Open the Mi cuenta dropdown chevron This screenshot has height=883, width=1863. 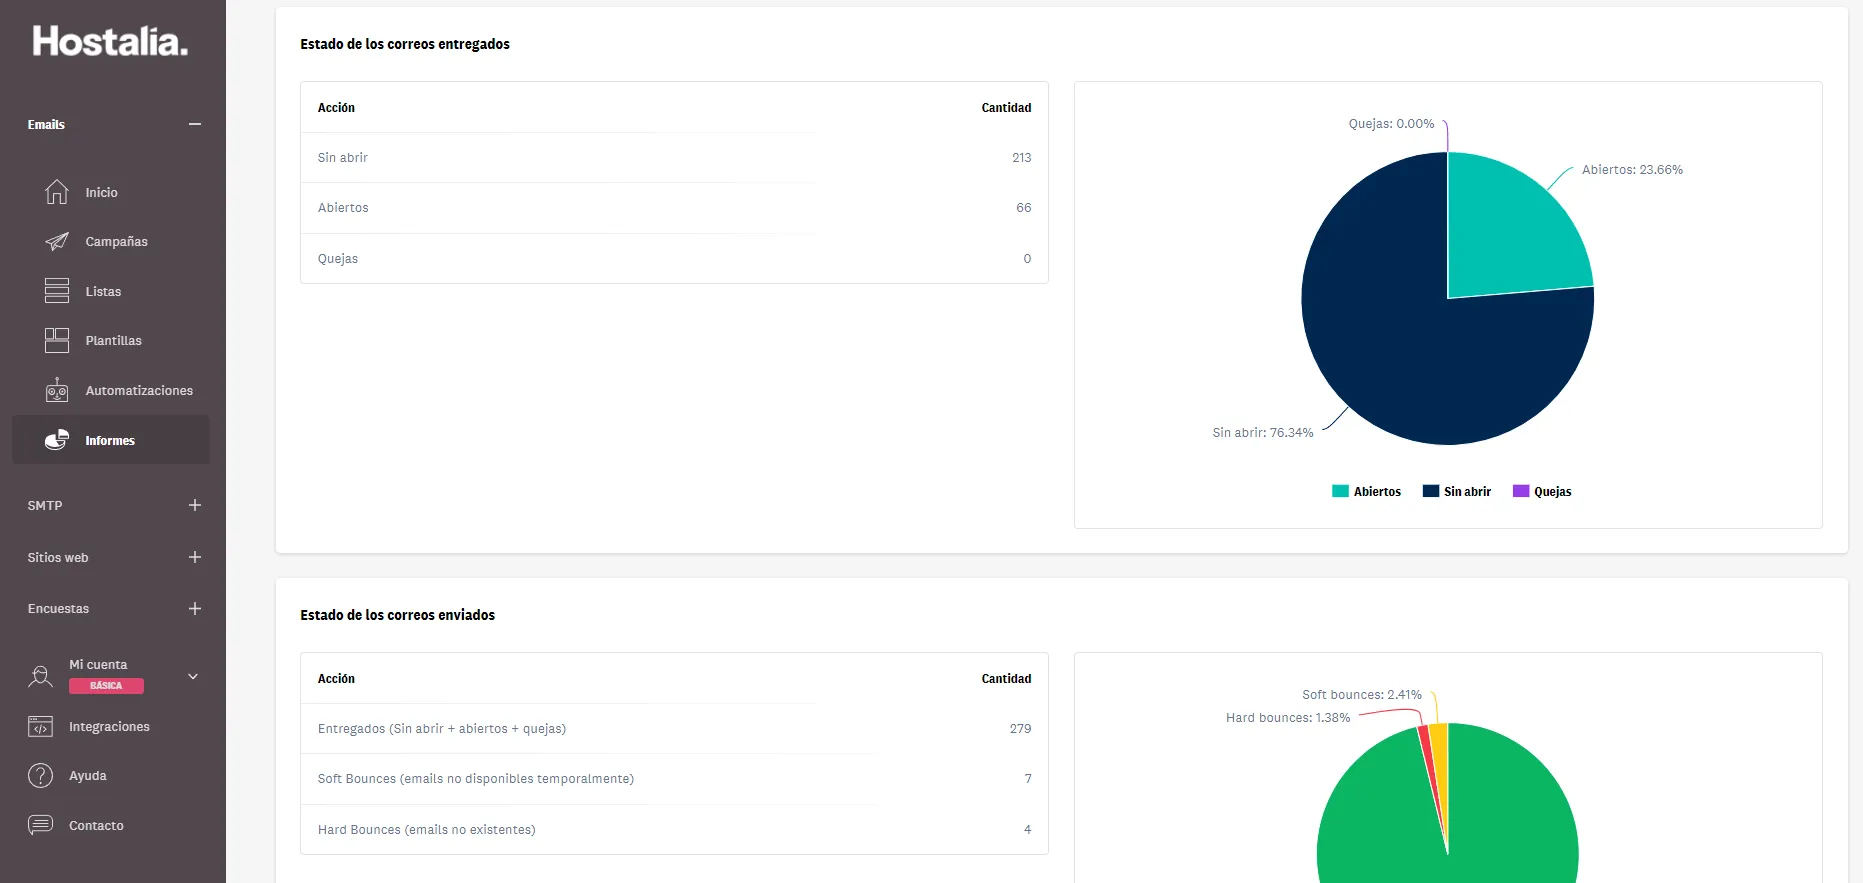[193, 676]
